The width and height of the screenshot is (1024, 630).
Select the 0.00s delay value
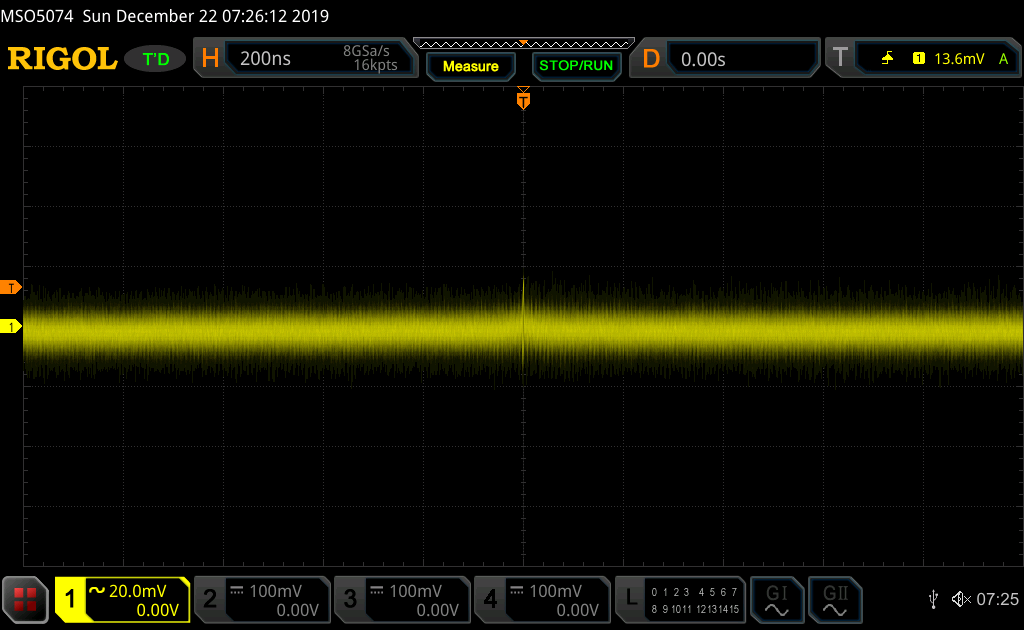pyautogui.click(x=703, y=59)
